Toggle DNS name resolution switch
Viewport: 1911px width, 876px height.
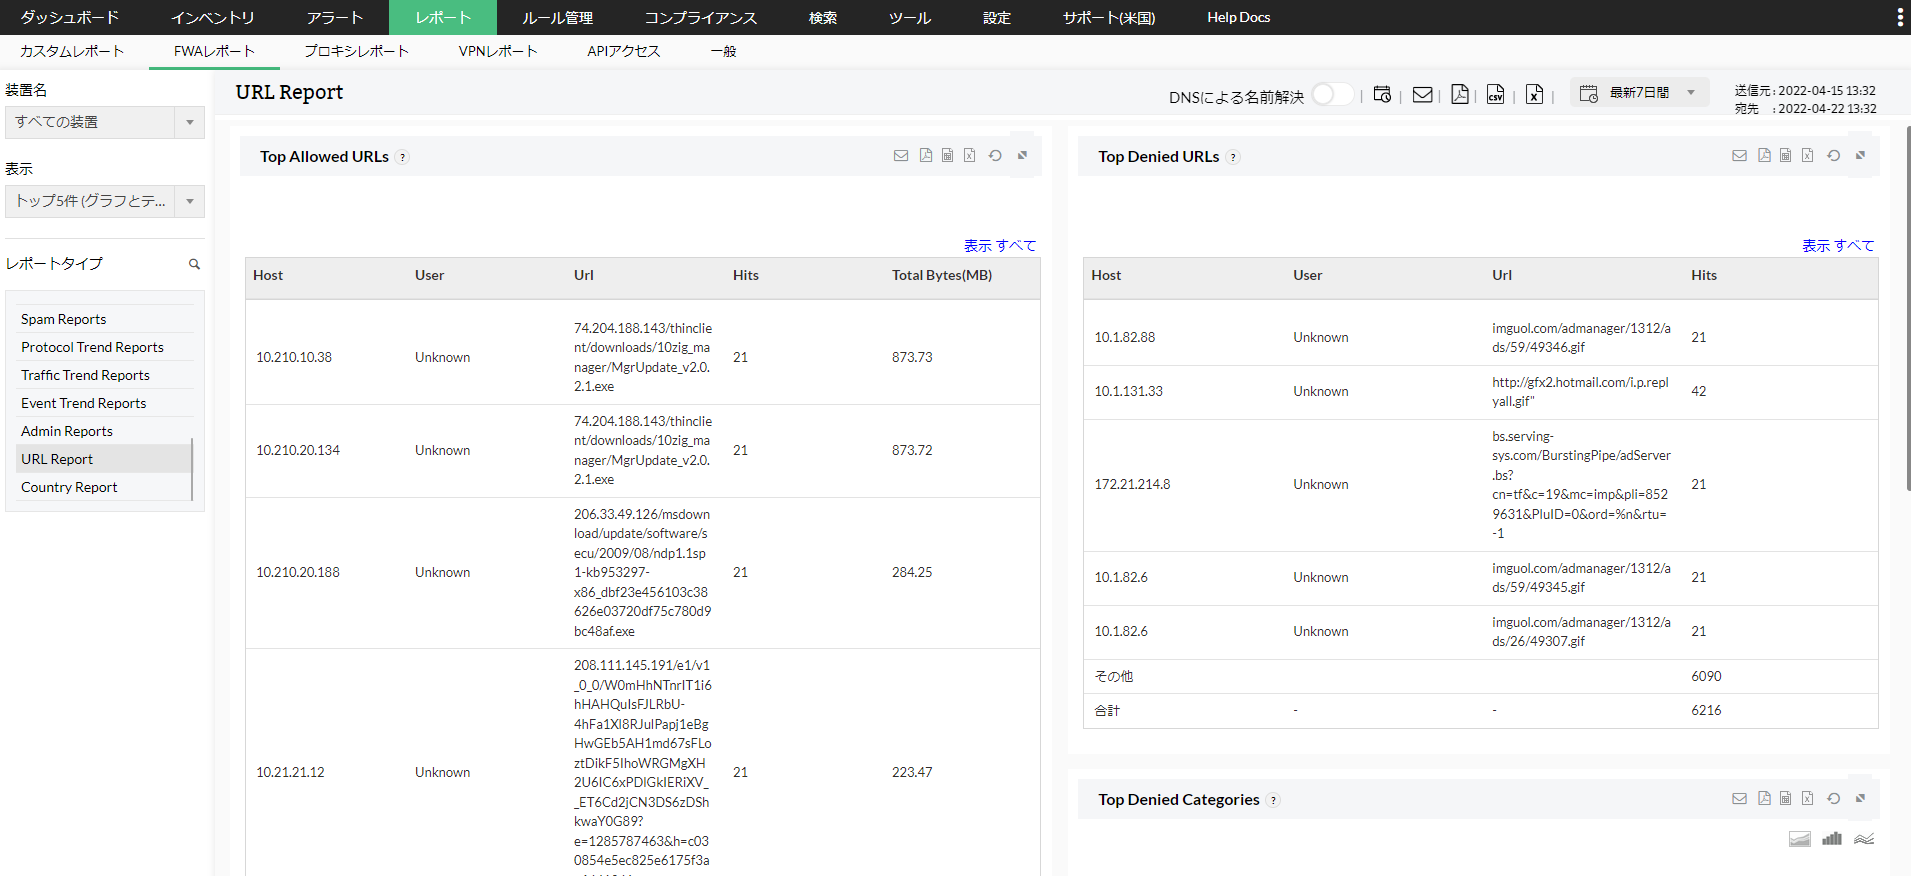tap(1332, 94)
